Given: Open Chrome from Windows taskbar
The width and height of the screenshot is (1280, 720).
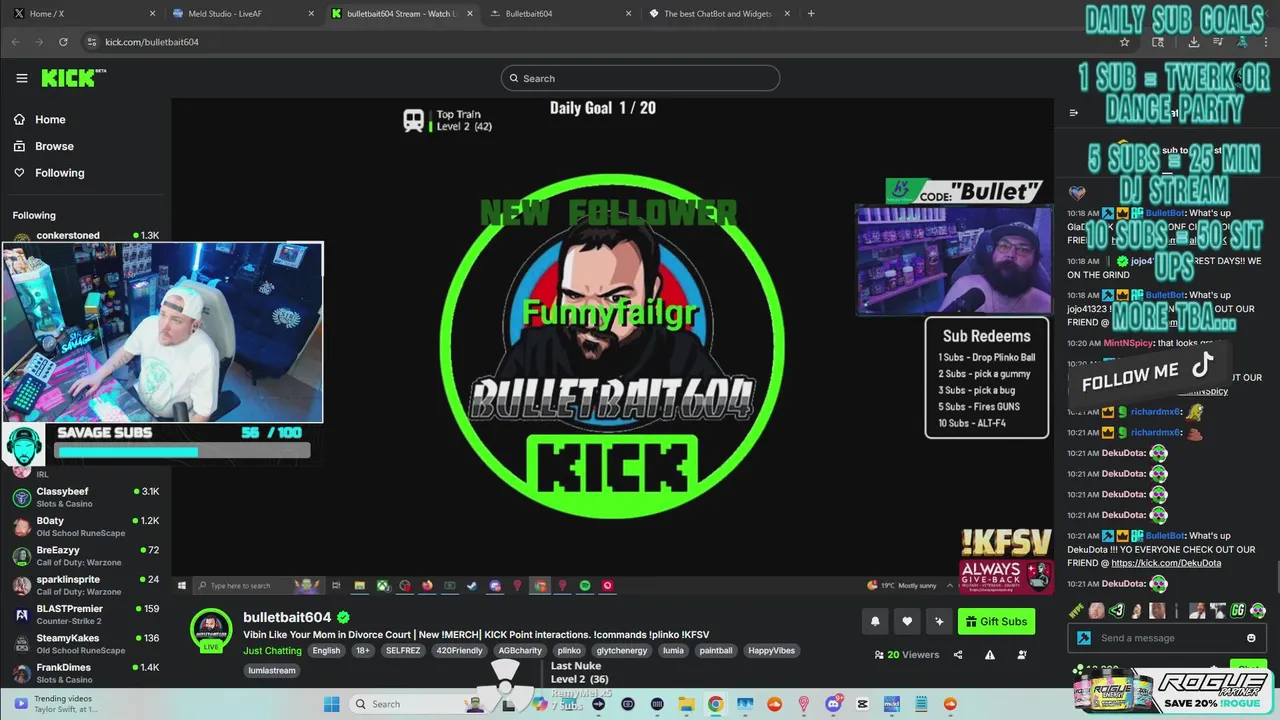Looking at the screenshot, I should point(716,704).
